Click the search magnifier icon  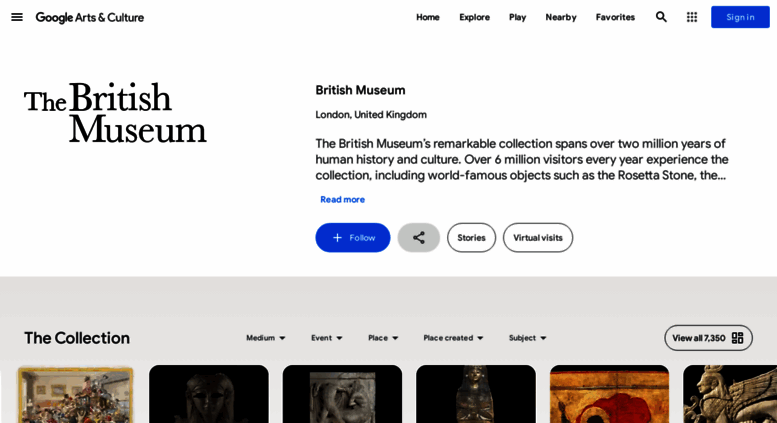(661, 17)
